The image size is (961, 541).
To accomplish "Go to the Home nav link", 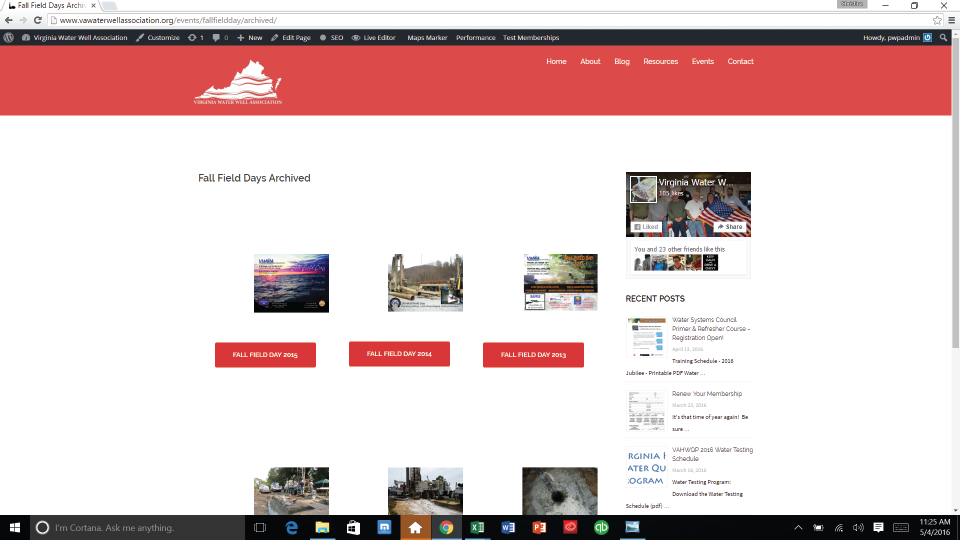I will [x=556, y=61].
